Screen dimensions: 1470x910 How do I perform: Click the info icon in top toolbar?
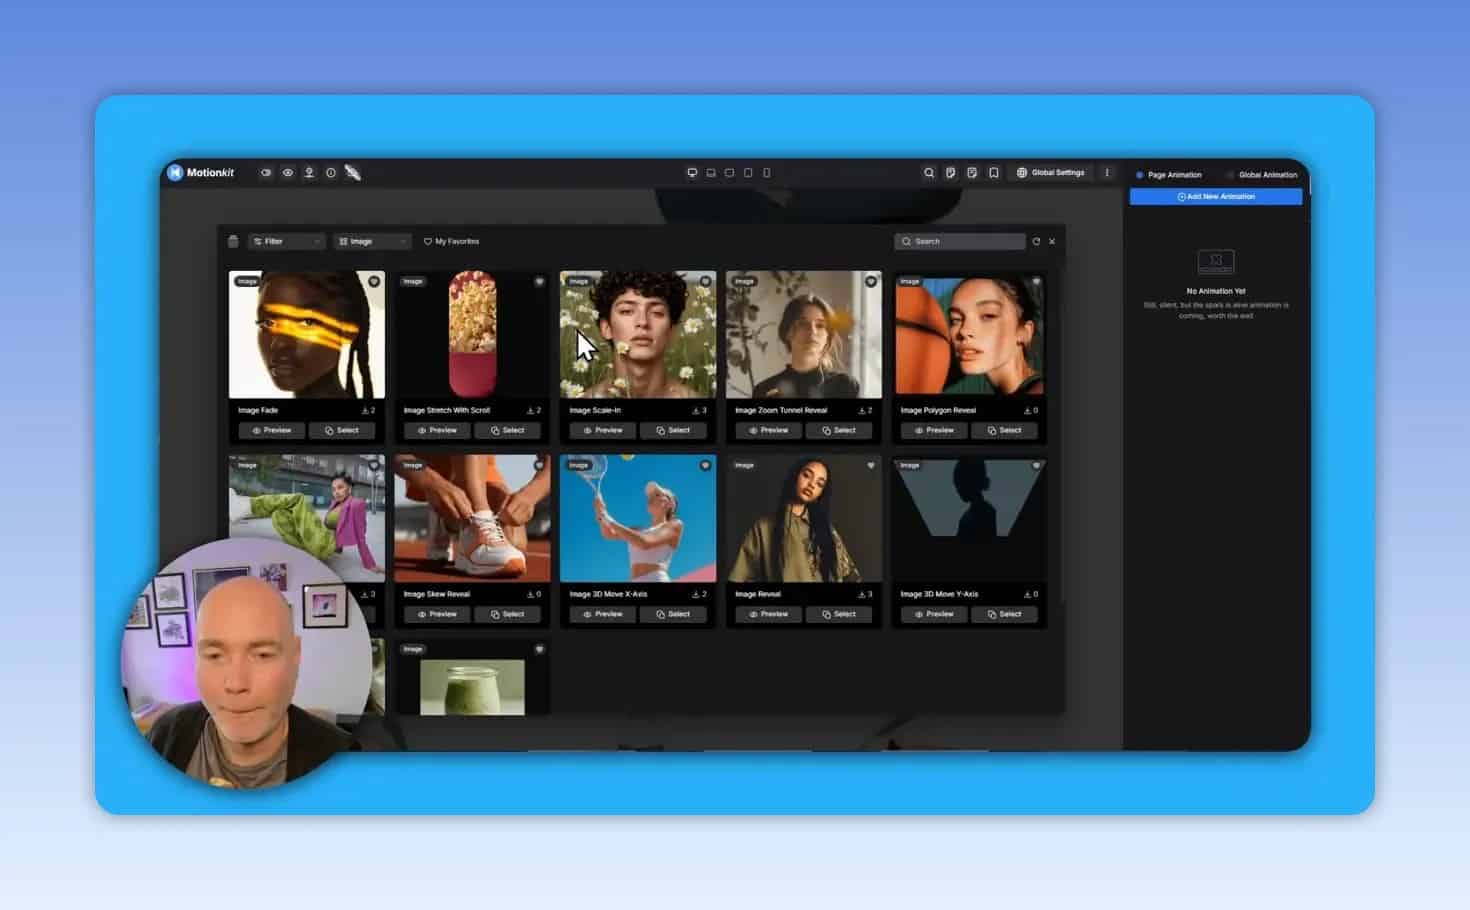331,173
